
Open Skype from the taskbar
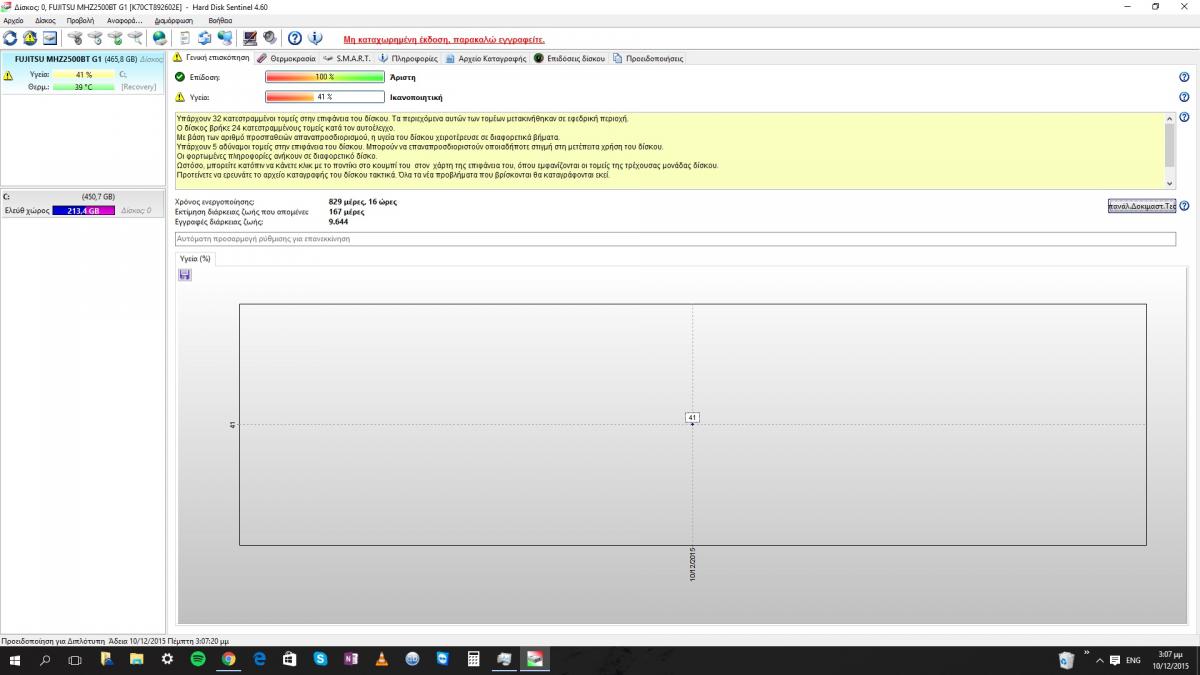point(320,660)
